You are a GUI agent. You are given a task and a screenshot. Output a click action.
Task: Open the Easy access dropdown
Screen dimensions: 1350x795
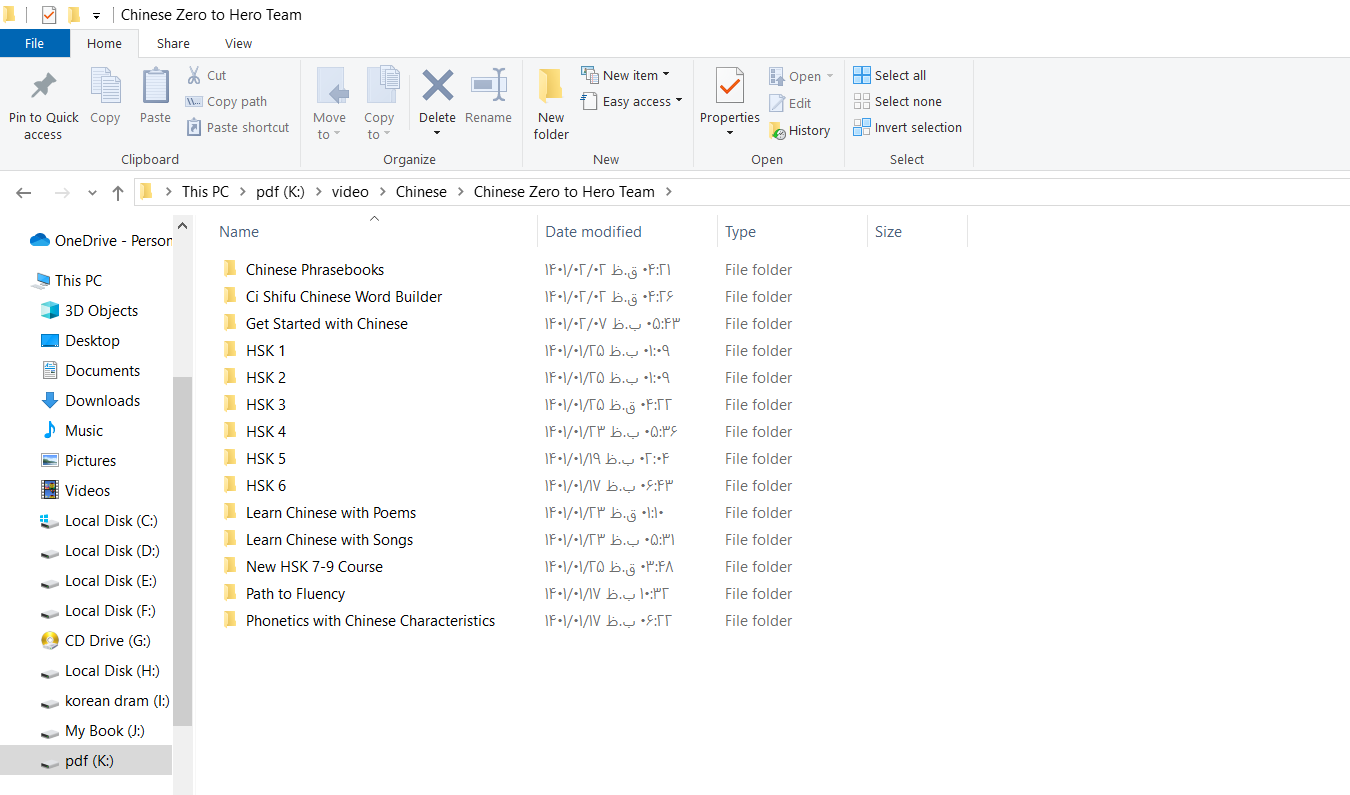631,101
